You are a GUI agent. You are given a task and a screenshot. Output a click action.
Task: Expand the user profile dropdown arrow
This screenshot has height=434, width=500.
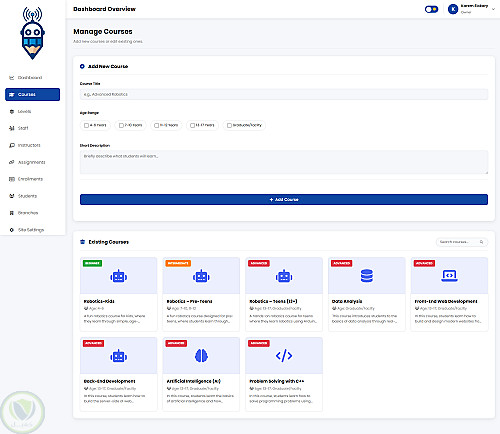(493, 9)
